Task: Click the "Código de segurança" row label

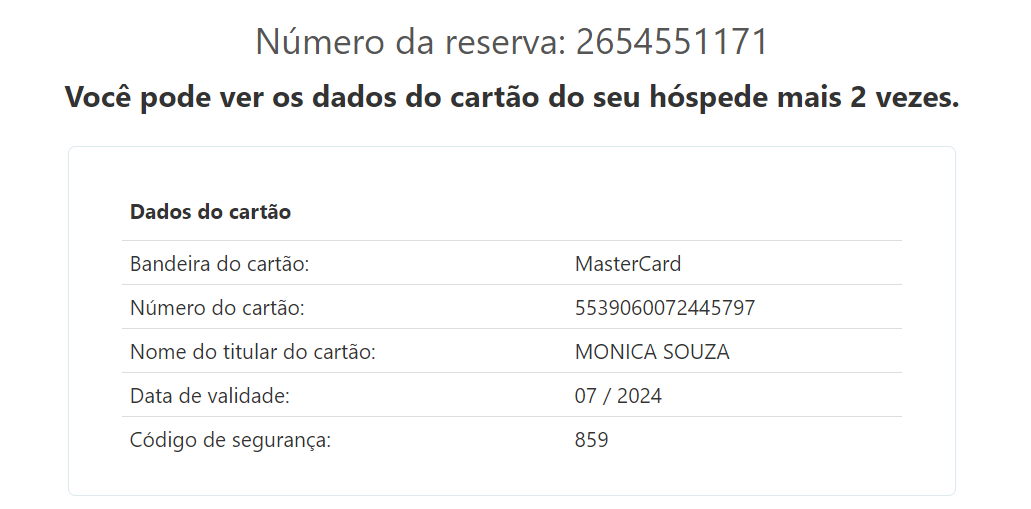Action: pyautogui.click(x=230, y=440)
